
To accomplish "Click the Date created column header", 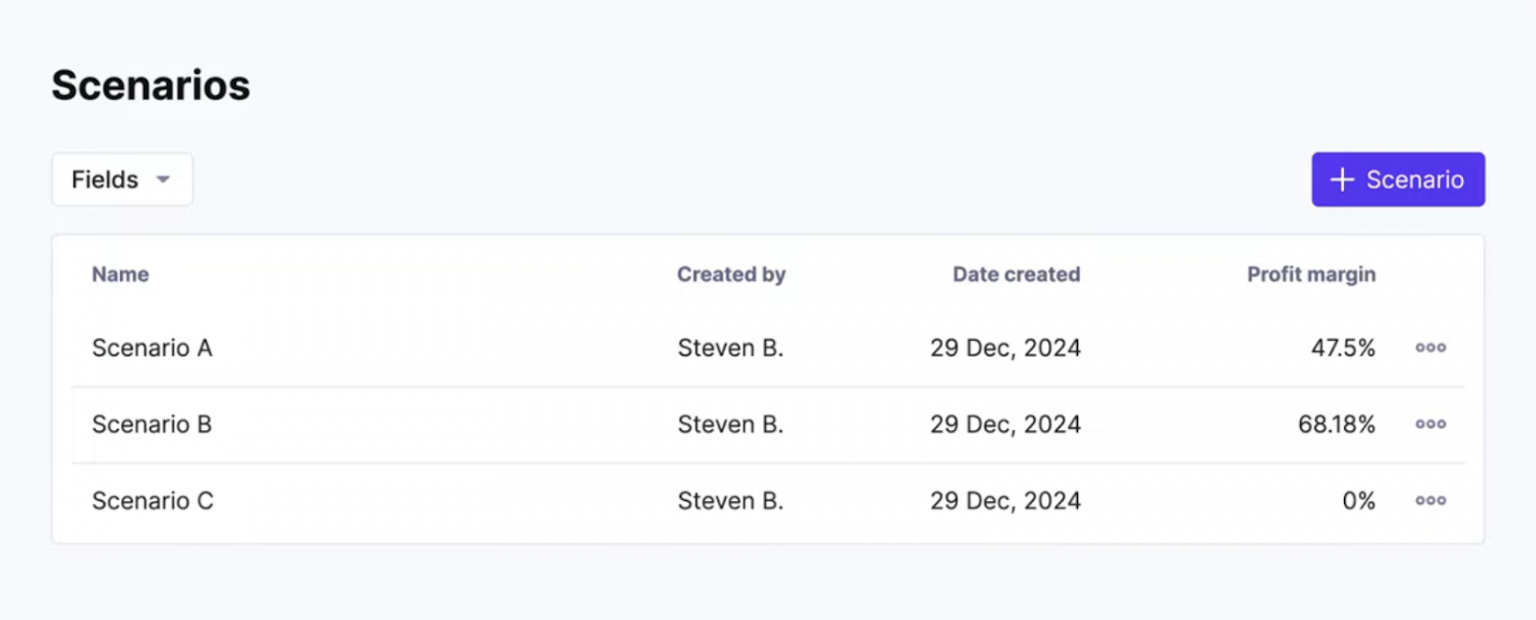I will click(x=1016, y=274).
